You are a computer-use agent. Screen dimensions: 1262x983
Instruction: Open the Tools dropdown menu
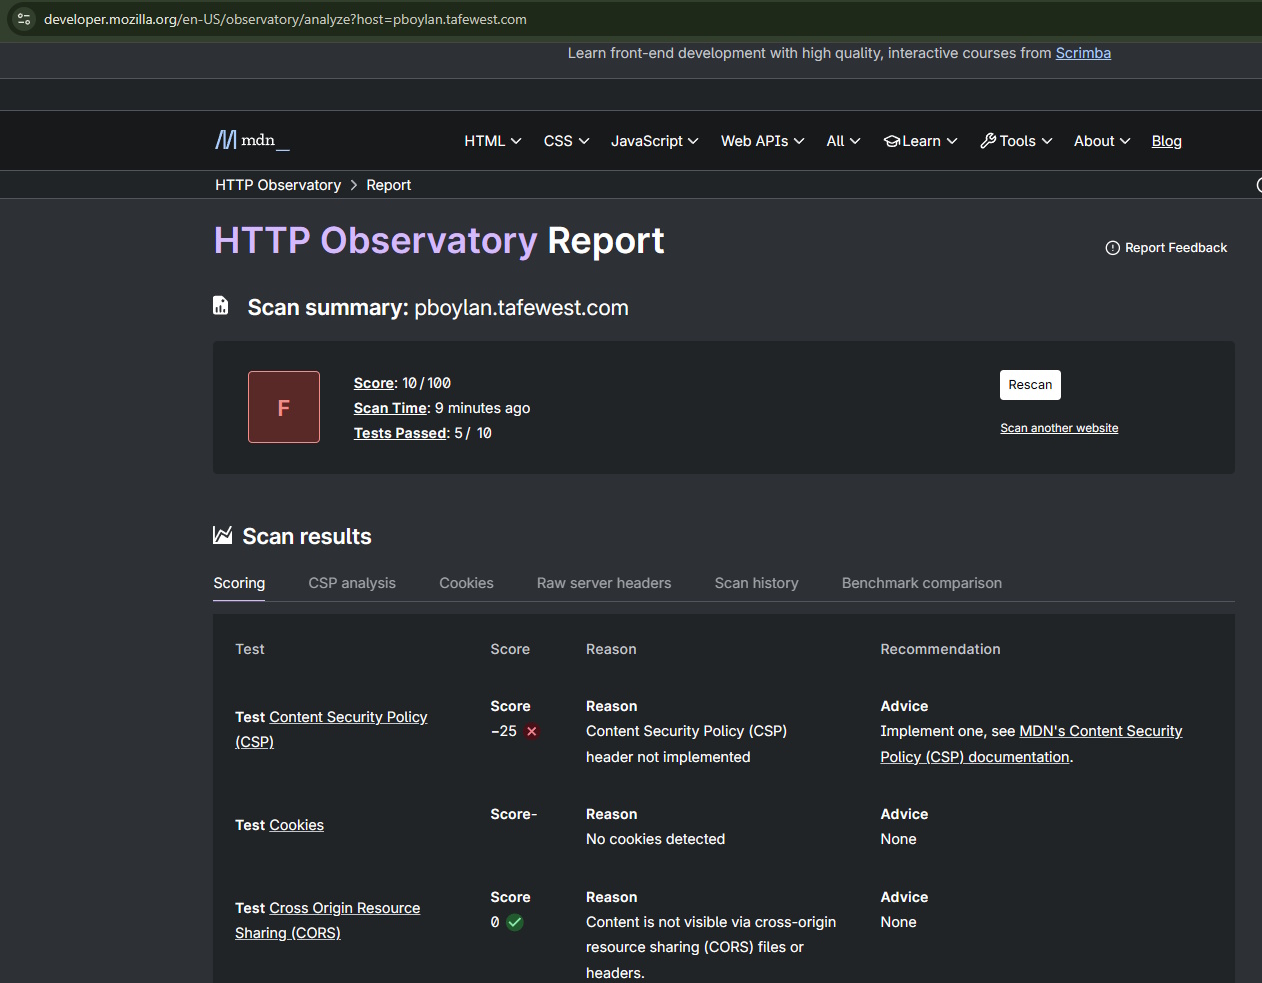click(x=1016, y=141)
